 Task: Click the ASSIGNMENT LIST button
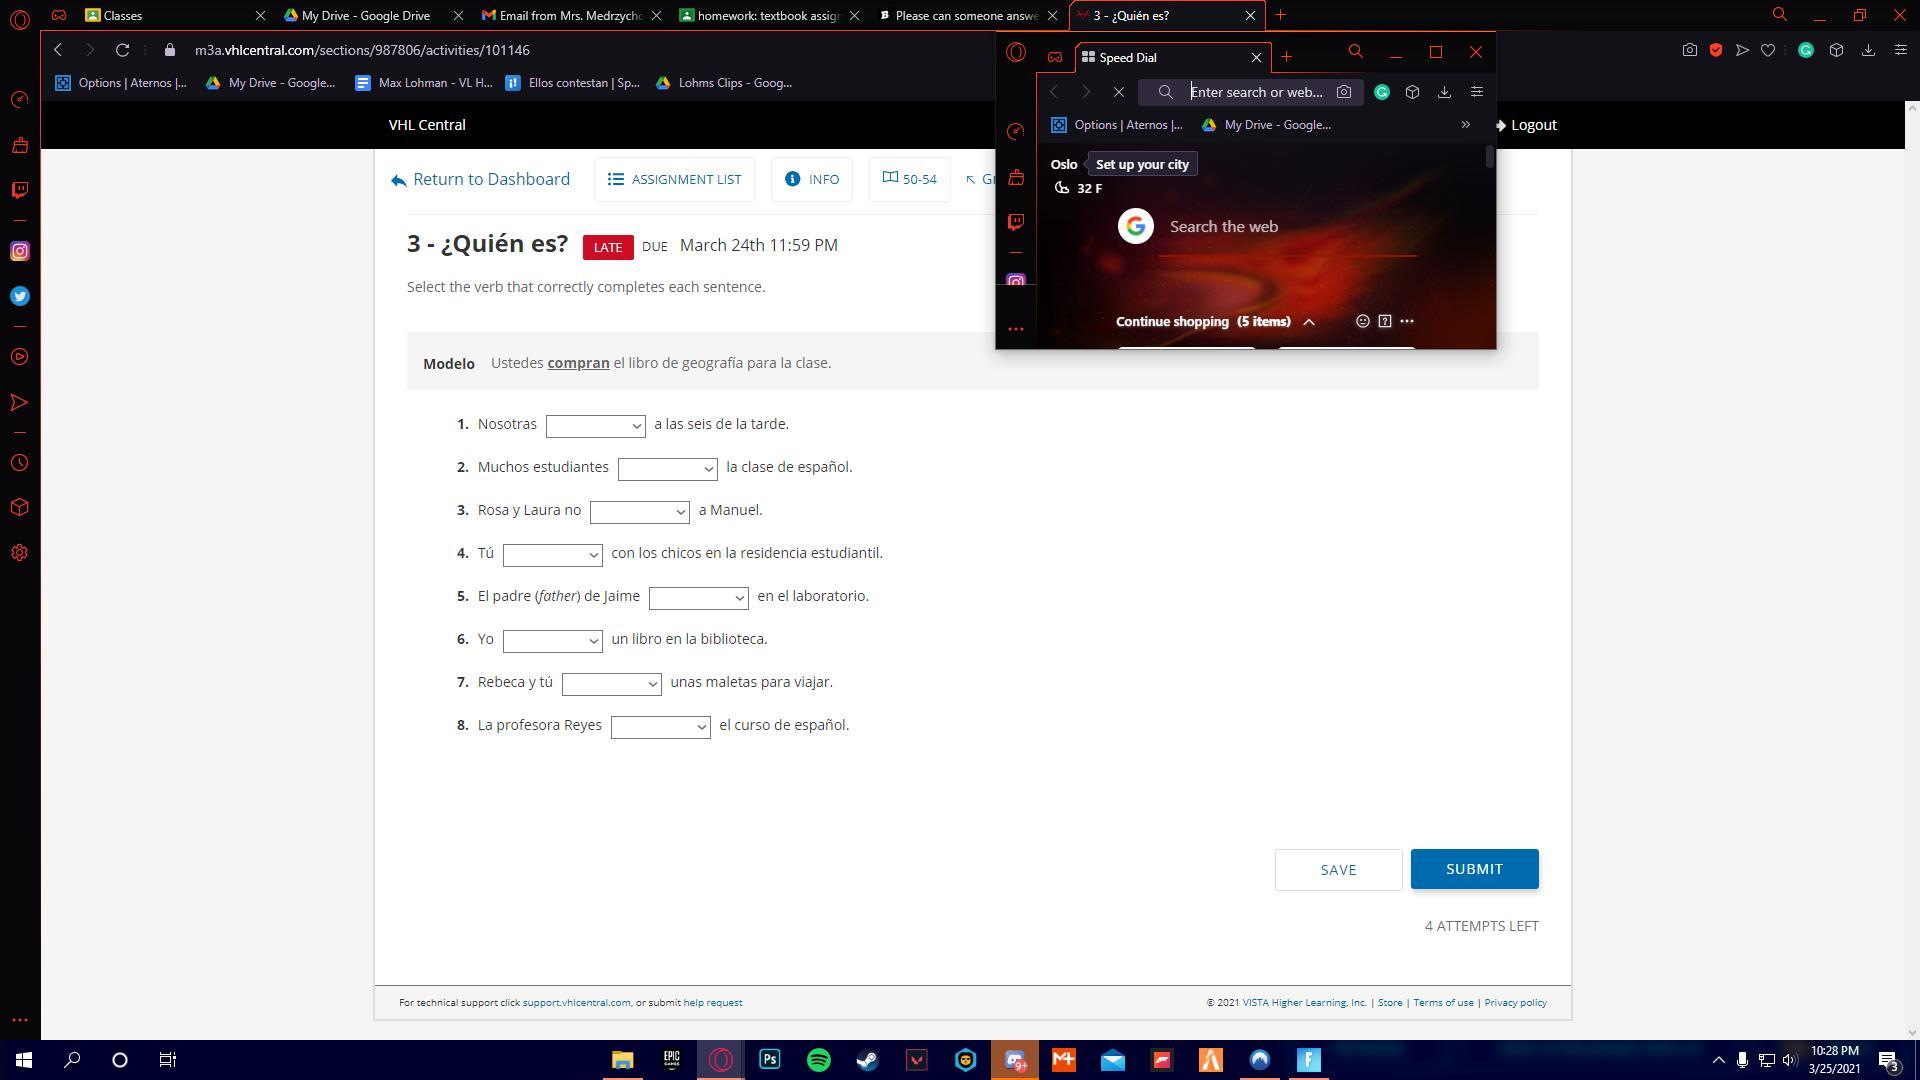click(x=674, y=179)
